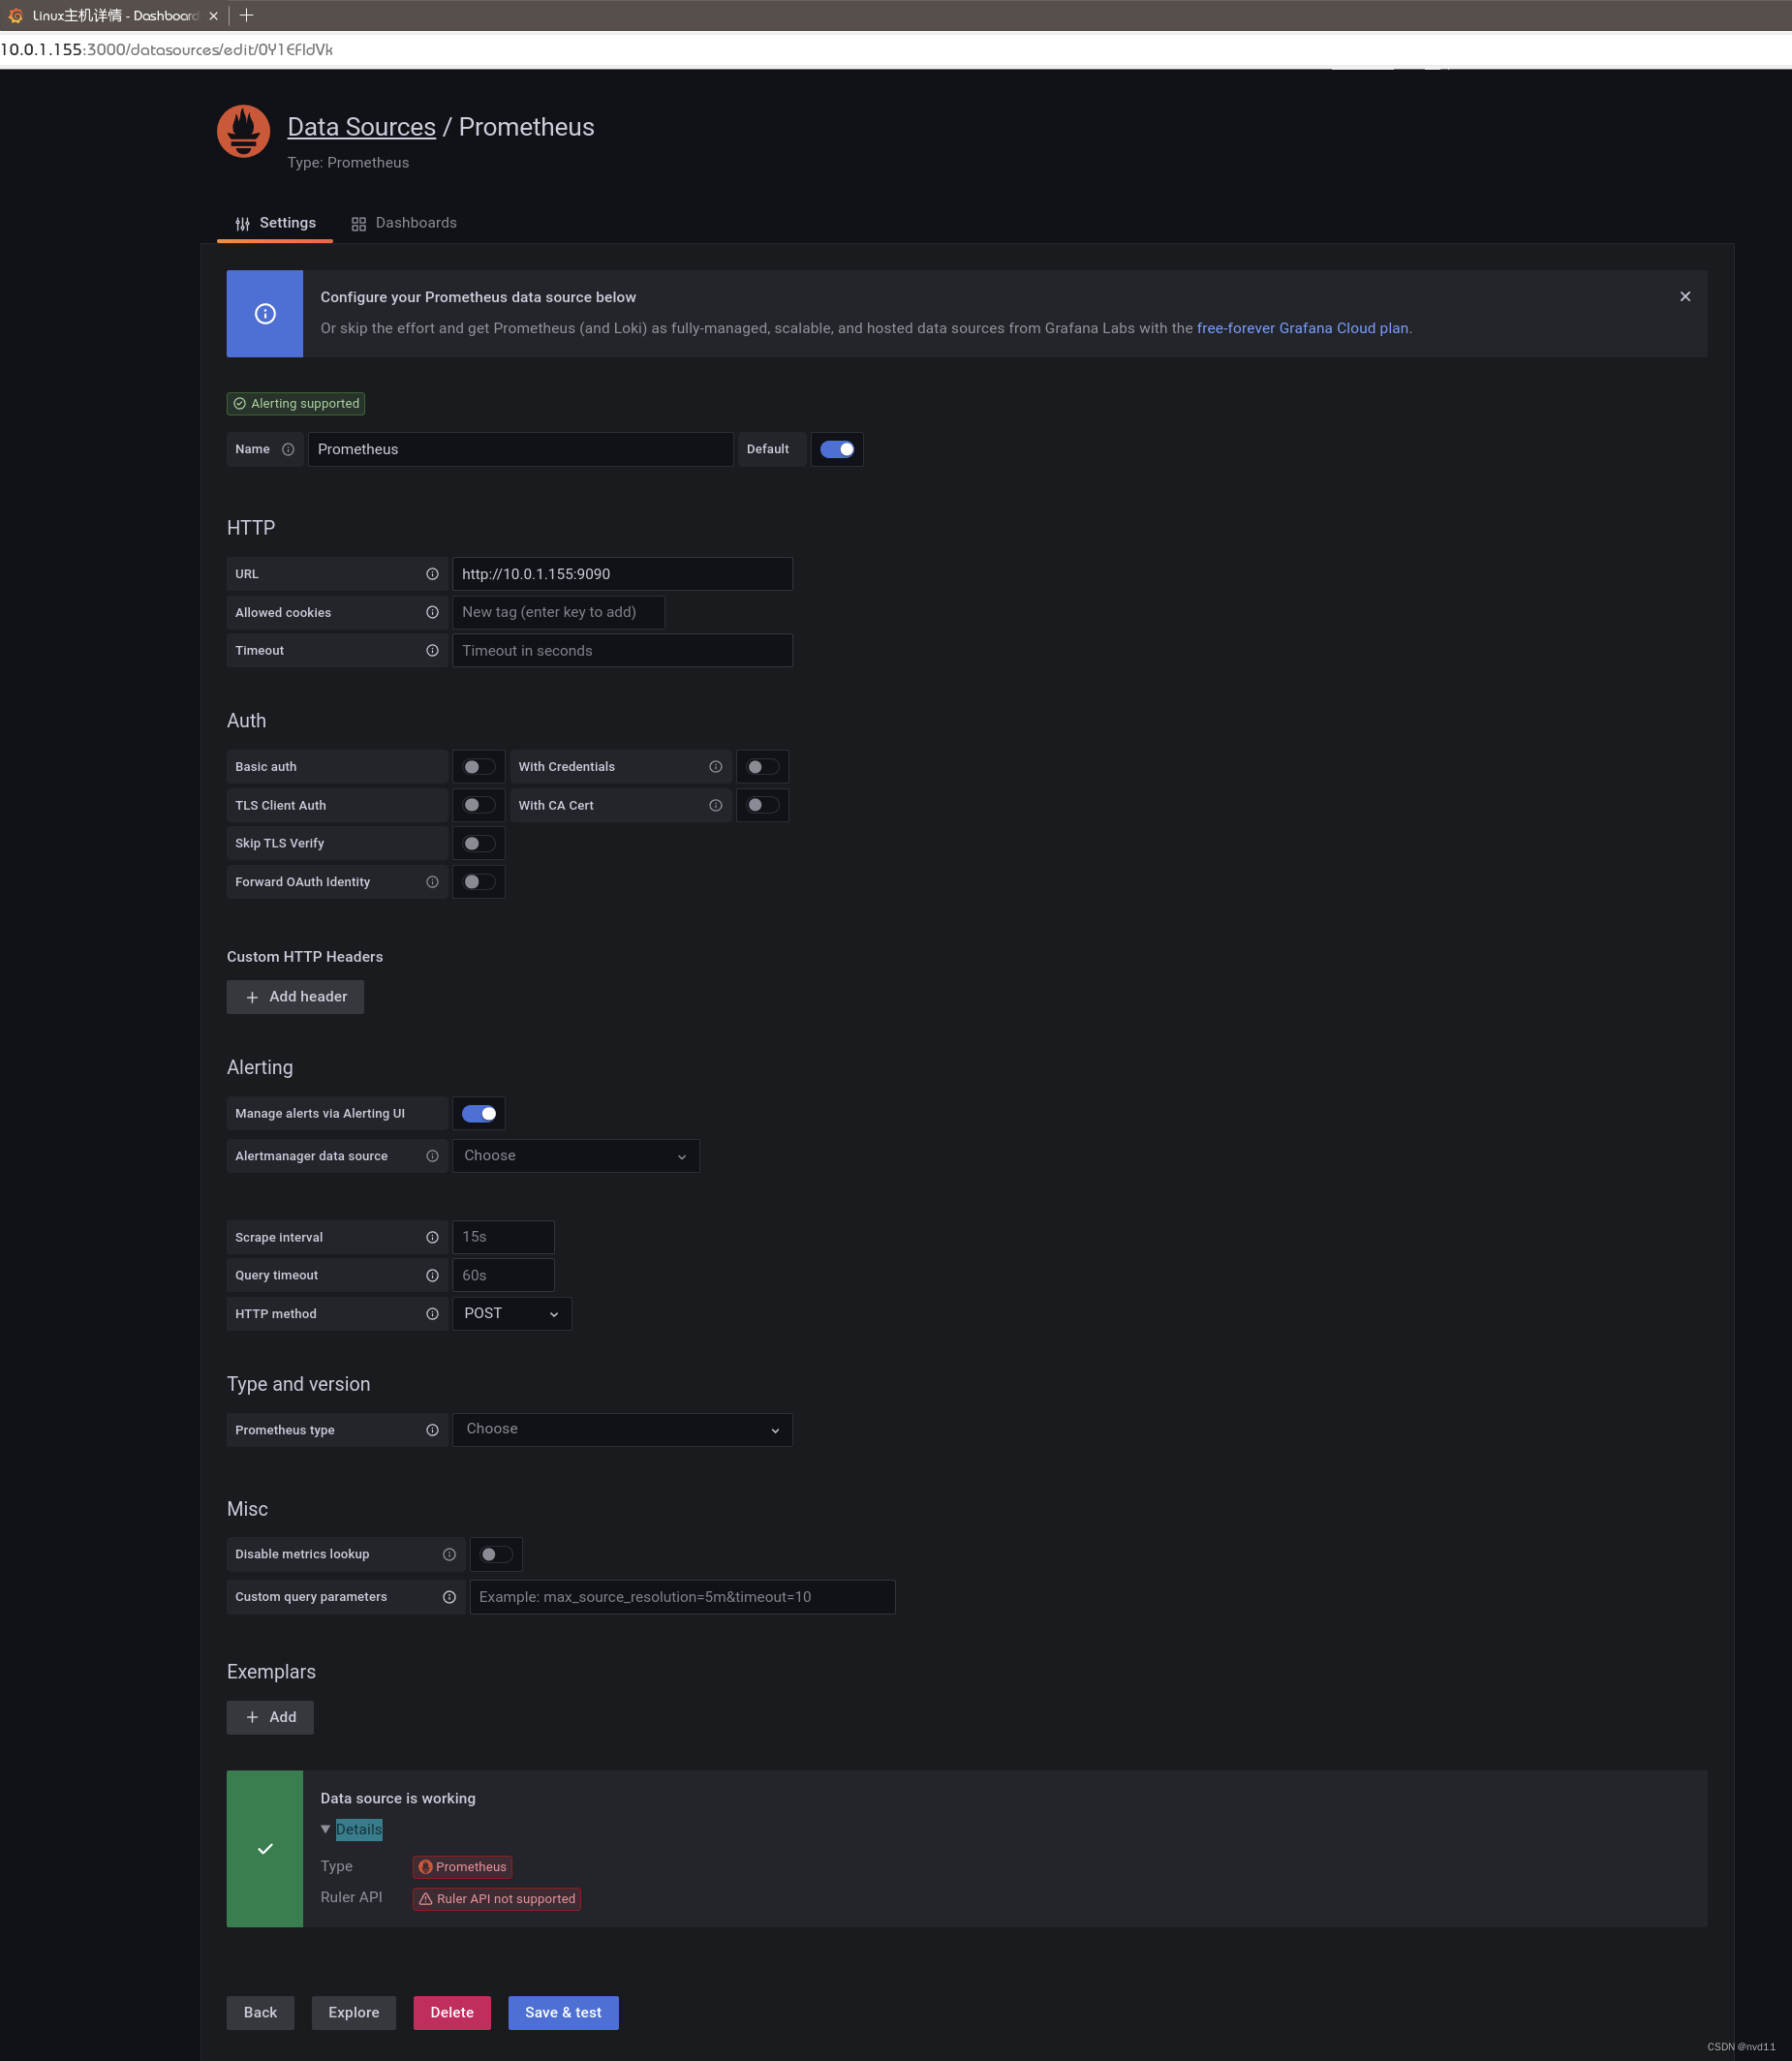
Task: Switch to the Settings tab
Action: pos(275,223)
